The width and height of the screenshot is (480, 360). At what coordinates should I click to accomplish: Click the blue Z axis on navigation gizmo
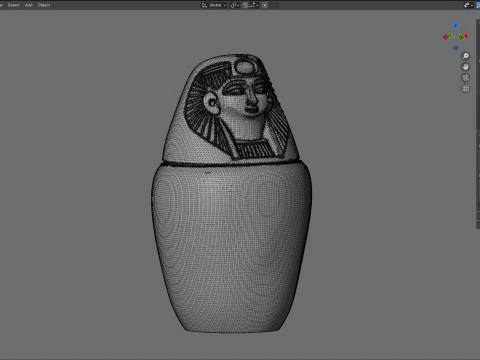coord(455,25)
